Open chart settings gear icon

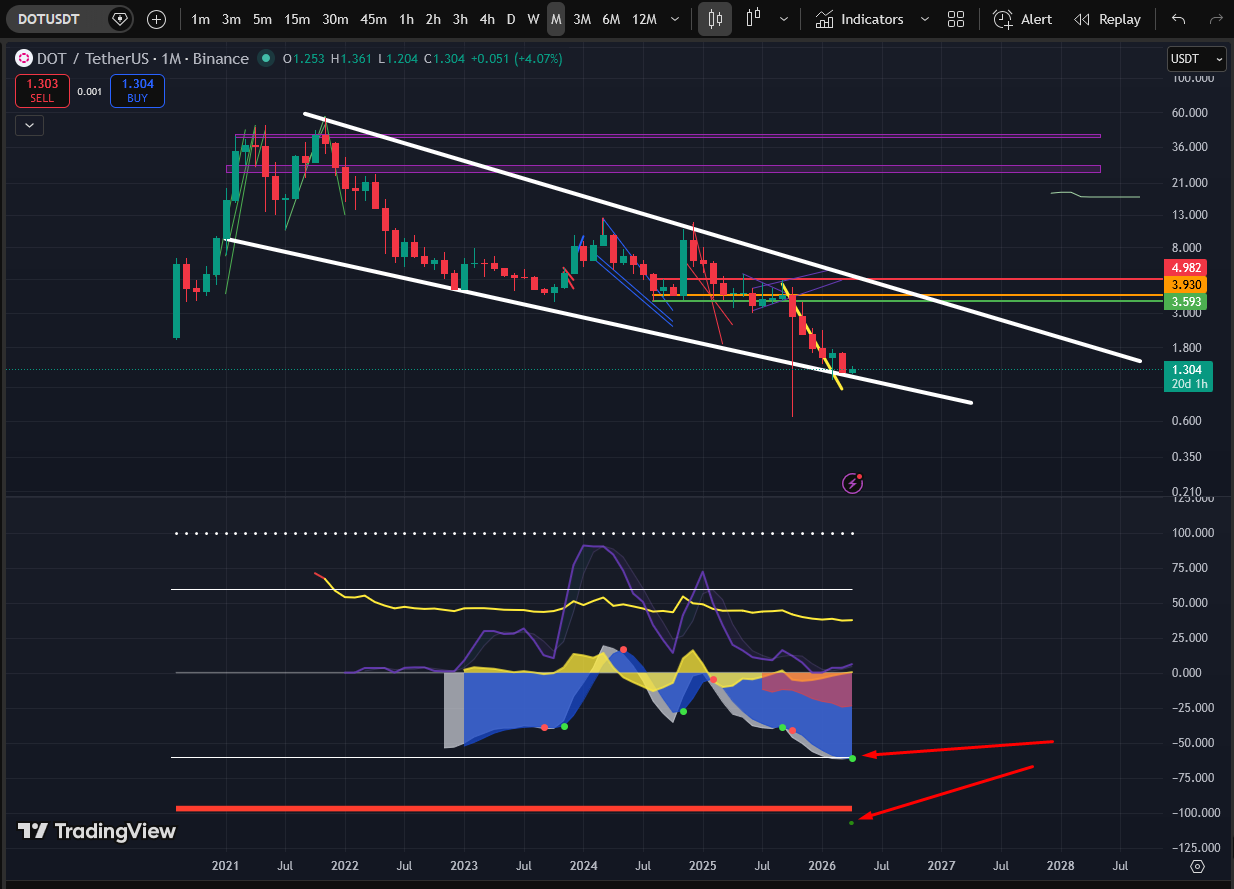point(1198,866)
